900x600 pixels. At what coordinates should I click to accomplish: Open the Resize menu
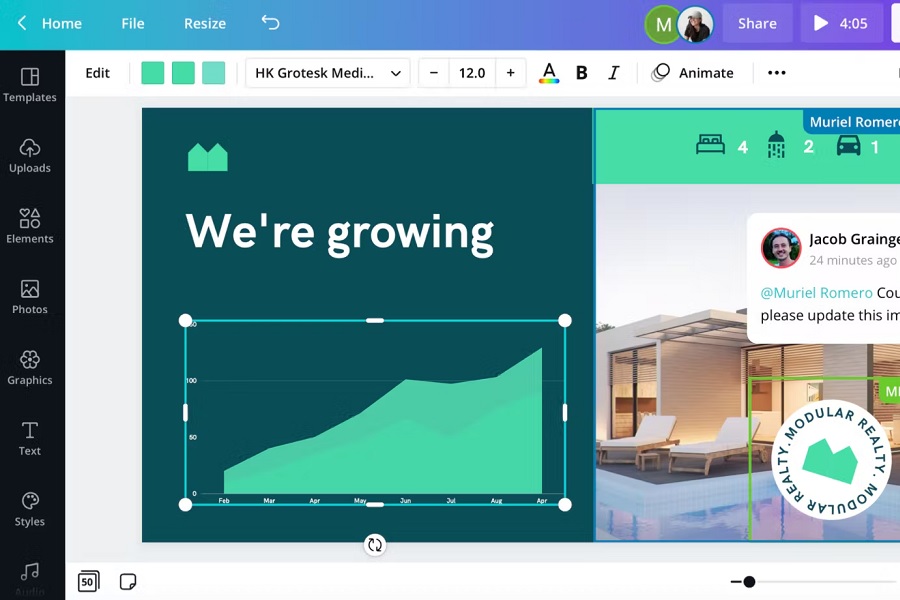205,23
